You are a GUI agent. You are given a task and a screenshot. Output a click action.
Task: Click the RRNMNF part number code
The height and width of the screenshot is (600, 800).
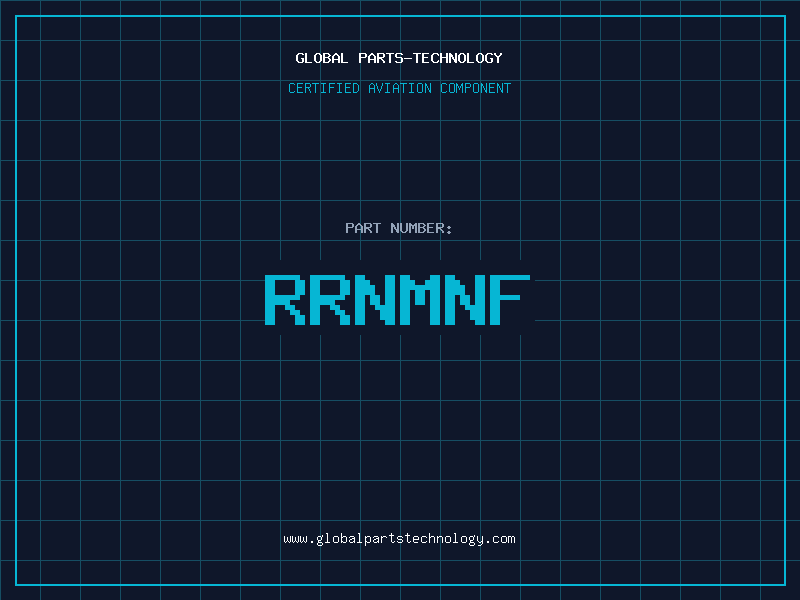pyautogui.click(x=397, y=299)
